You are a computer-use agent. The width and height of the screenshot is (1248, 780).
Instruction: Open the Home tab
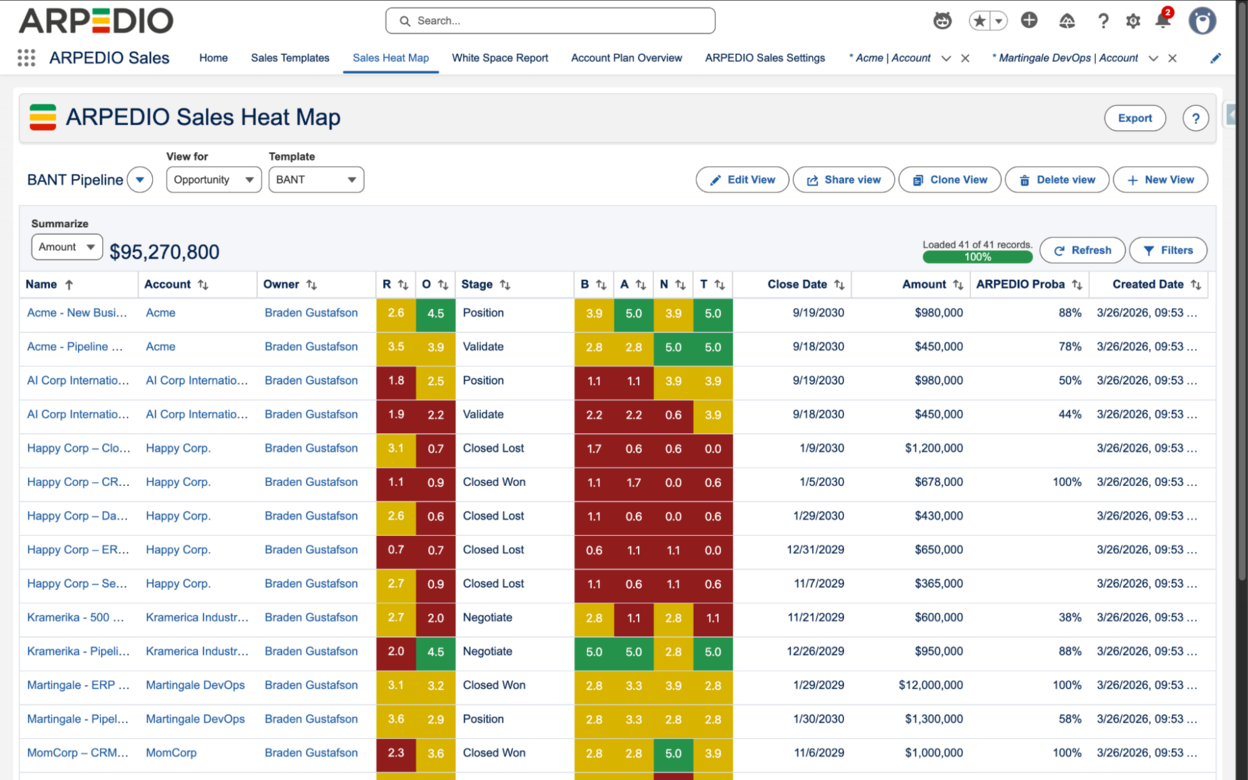[x=213, y=58]
